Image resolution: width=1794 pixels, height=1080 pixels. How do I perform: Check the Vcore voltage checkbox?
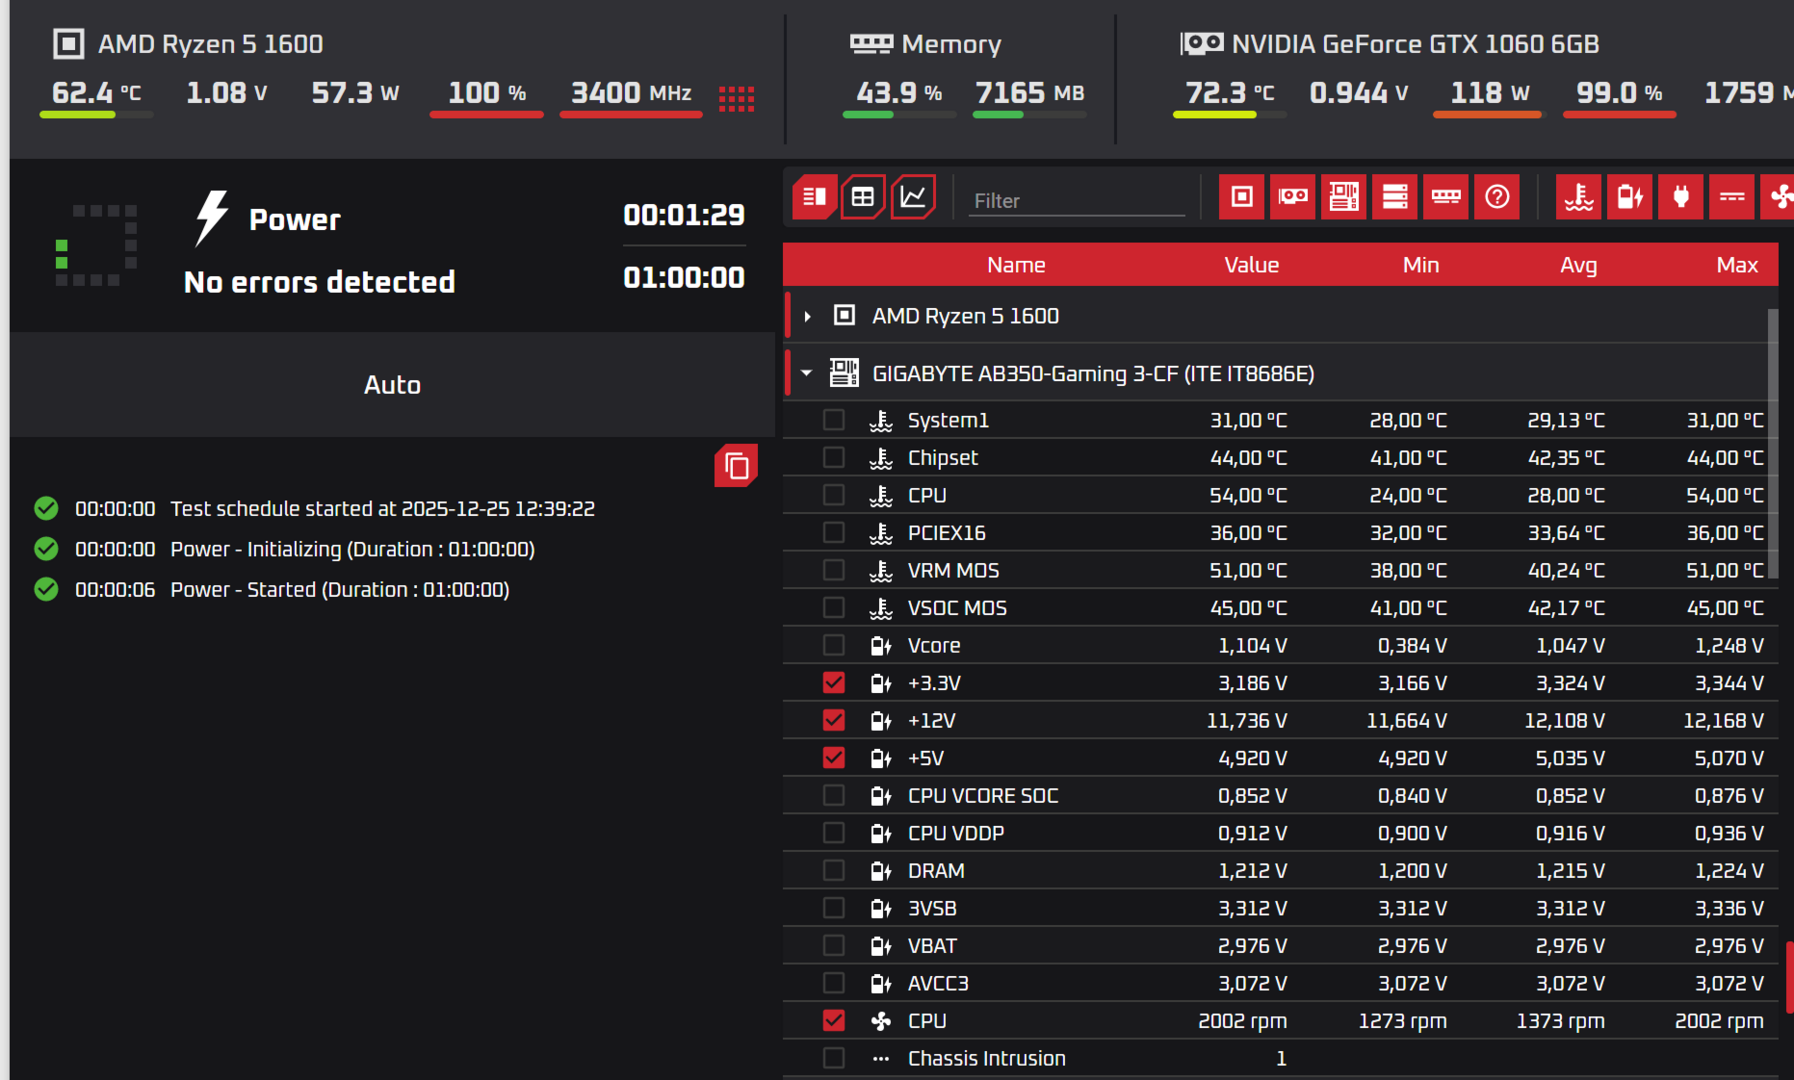[833, 645]
